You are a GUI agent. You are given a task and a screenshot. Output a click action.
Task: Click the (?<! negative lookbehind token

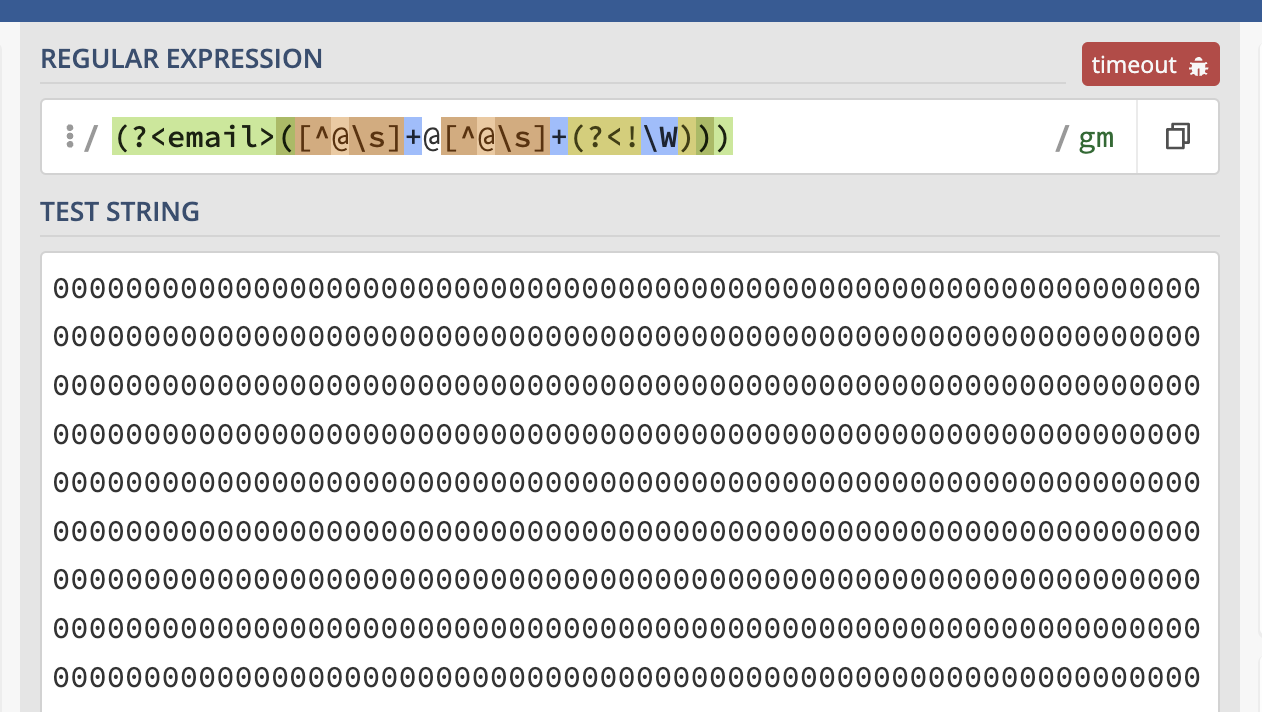pyautogui.click(x=604, y=137)
